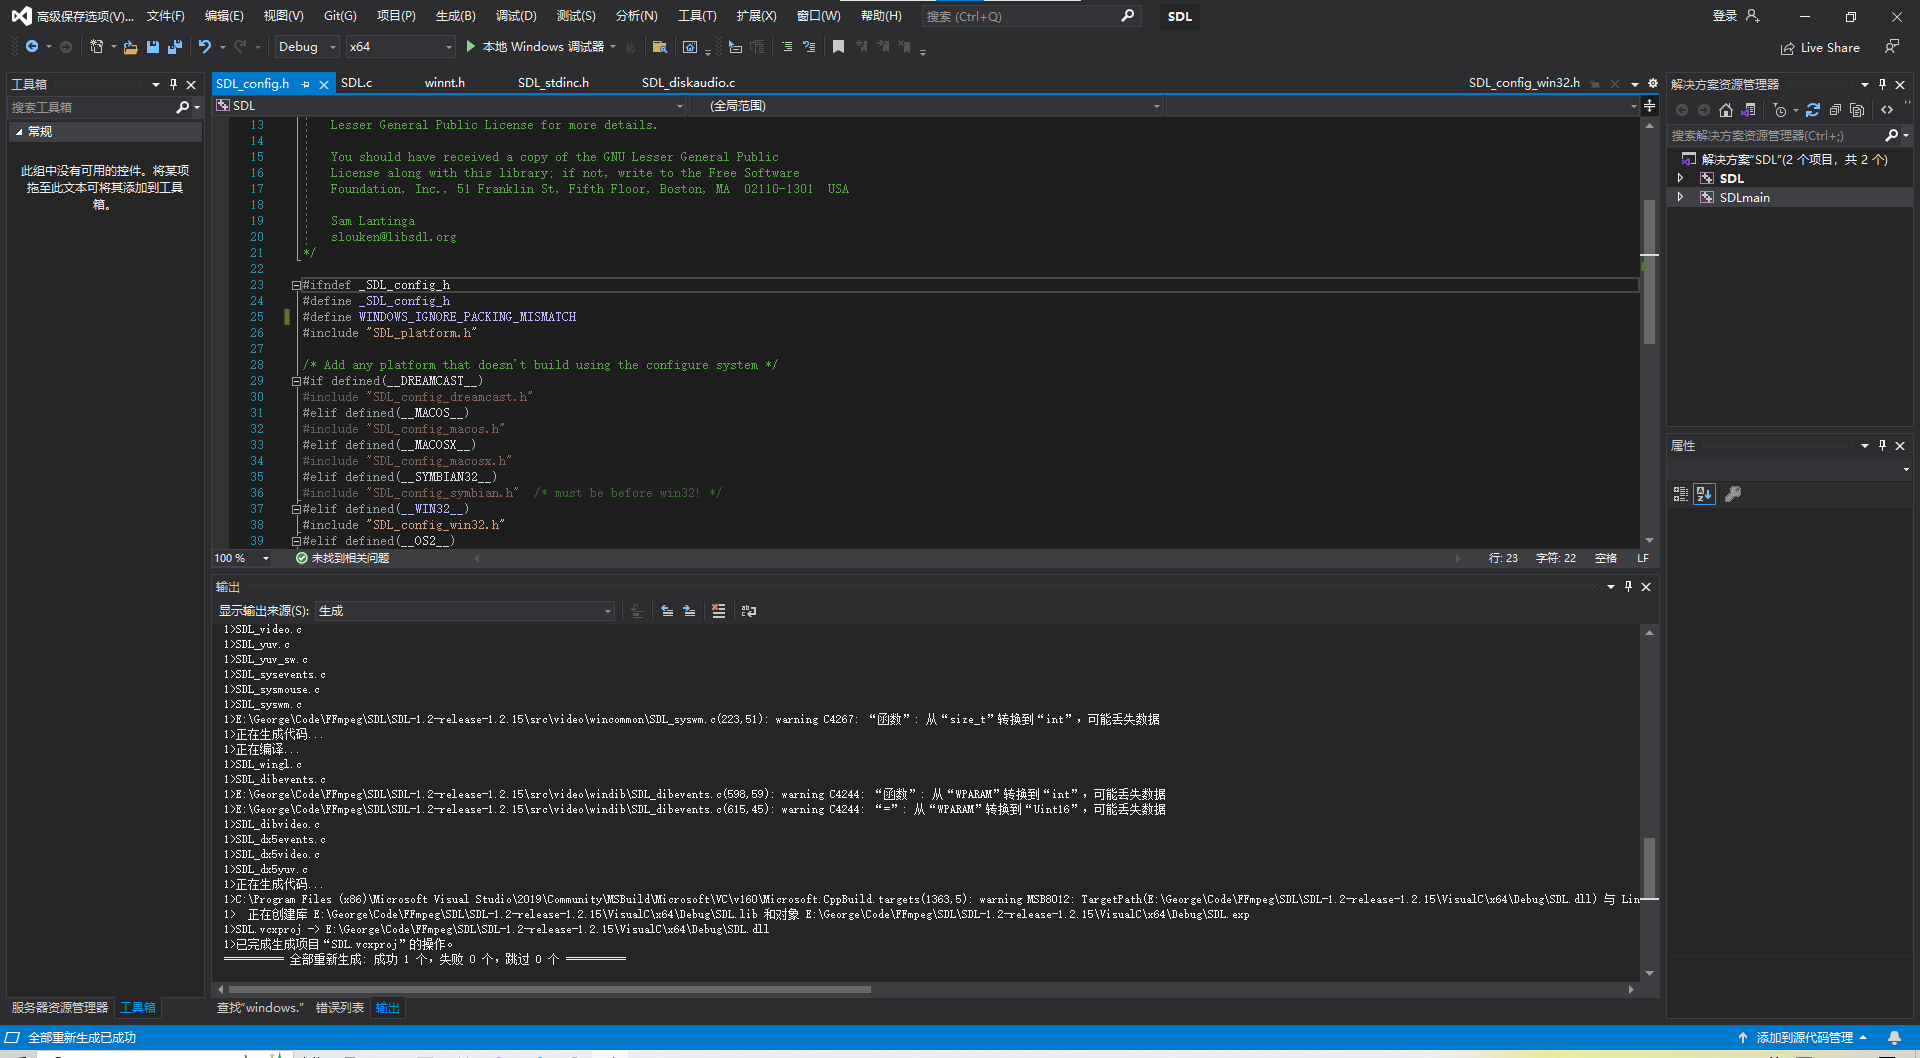Switch to the 查找"windows." results tab
Screen dimensions: 1920x1058
(x=260, y=1008)
